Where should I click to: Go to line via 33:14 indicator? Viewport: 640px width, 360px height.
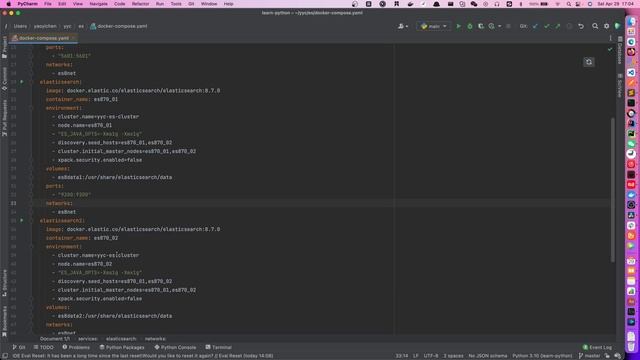point(402,356)
